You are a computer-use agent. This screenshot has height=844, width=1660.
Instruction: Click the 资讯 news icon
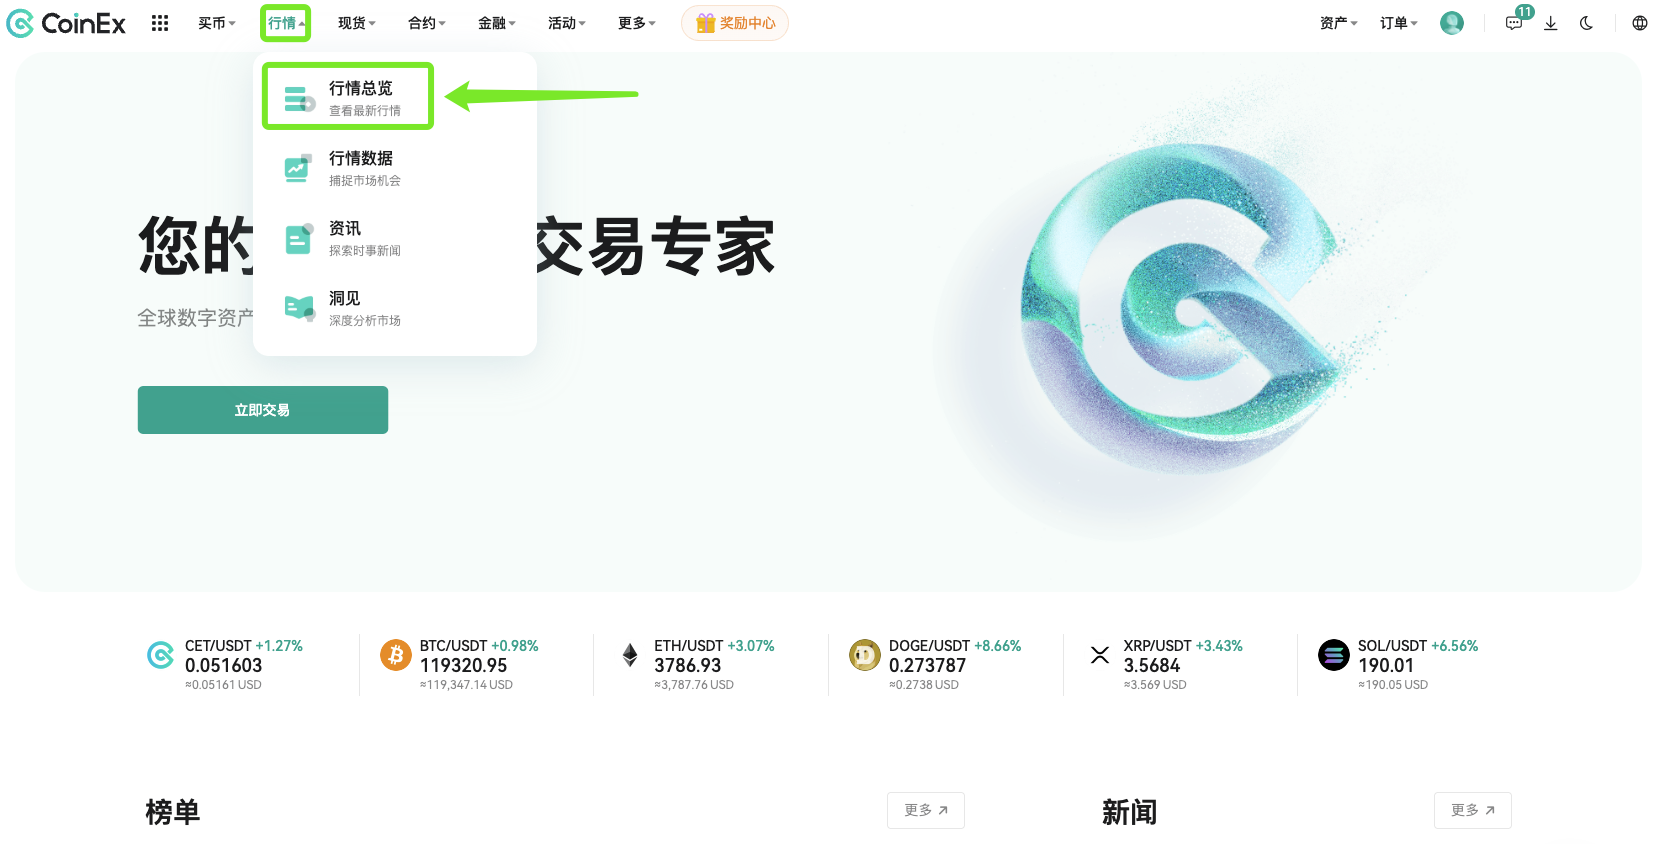tap(299, 238)
